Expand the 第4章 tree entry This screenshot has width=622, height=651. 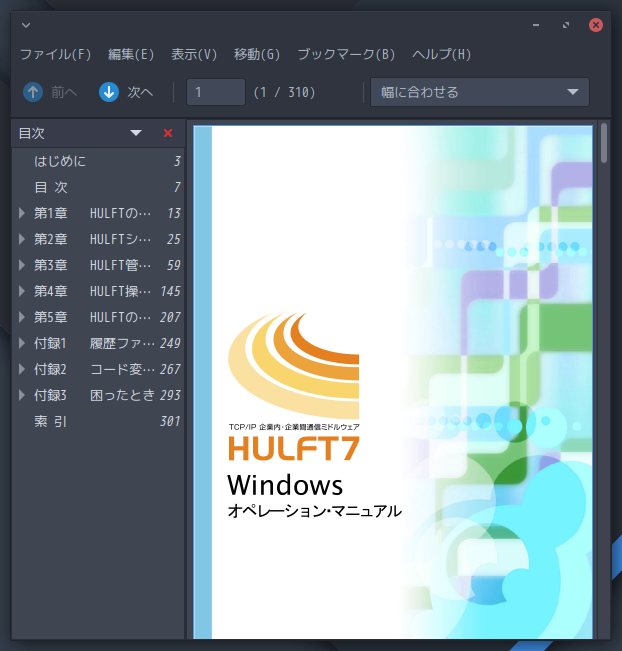tap(22, 291)
